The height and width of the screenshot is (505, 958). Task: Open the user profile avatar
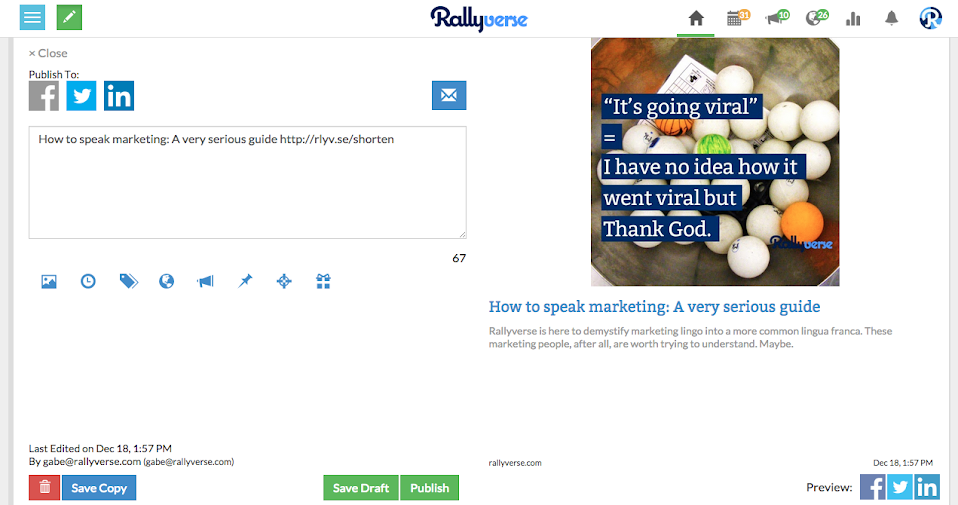click(931, 18)
